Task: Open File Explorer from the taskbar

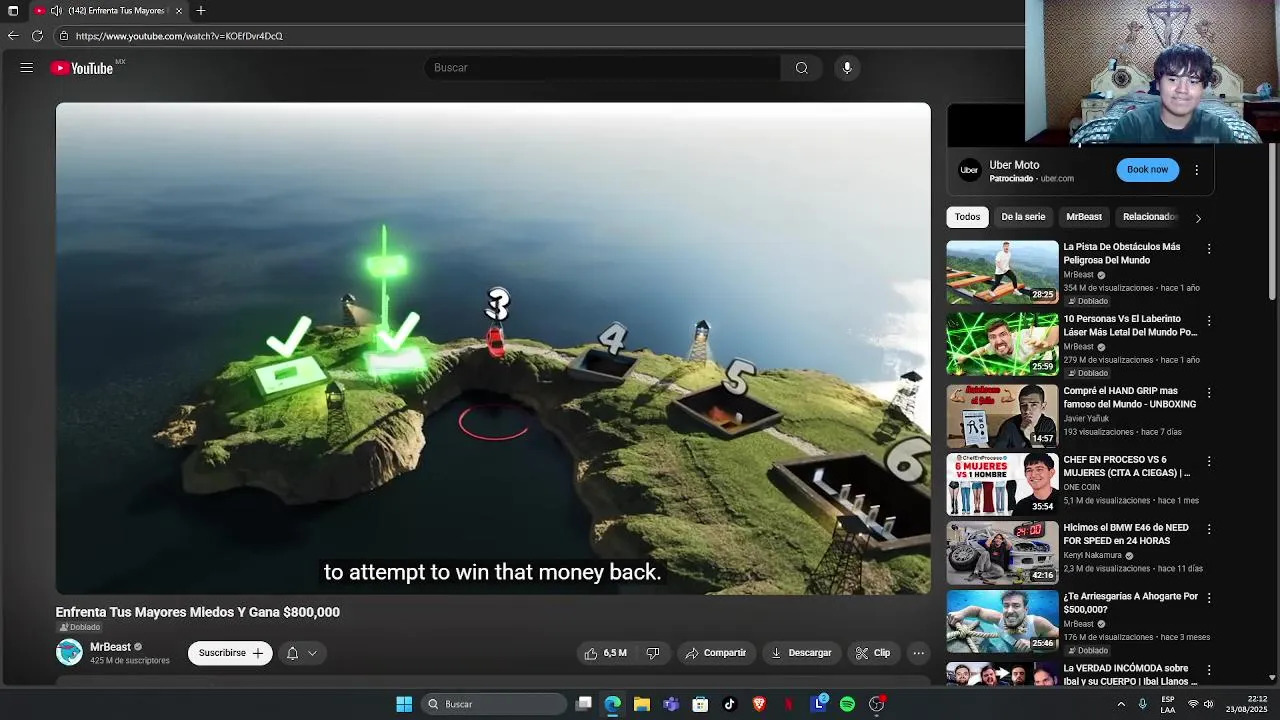Action: point(642,704)
